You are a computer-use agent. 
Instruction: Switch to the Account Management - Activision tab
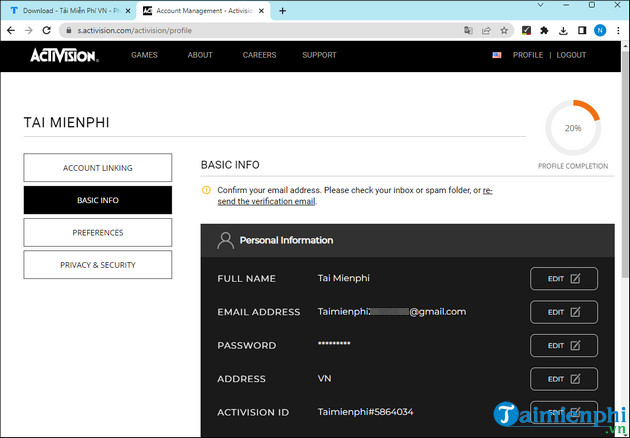click(x=204, y=11)
